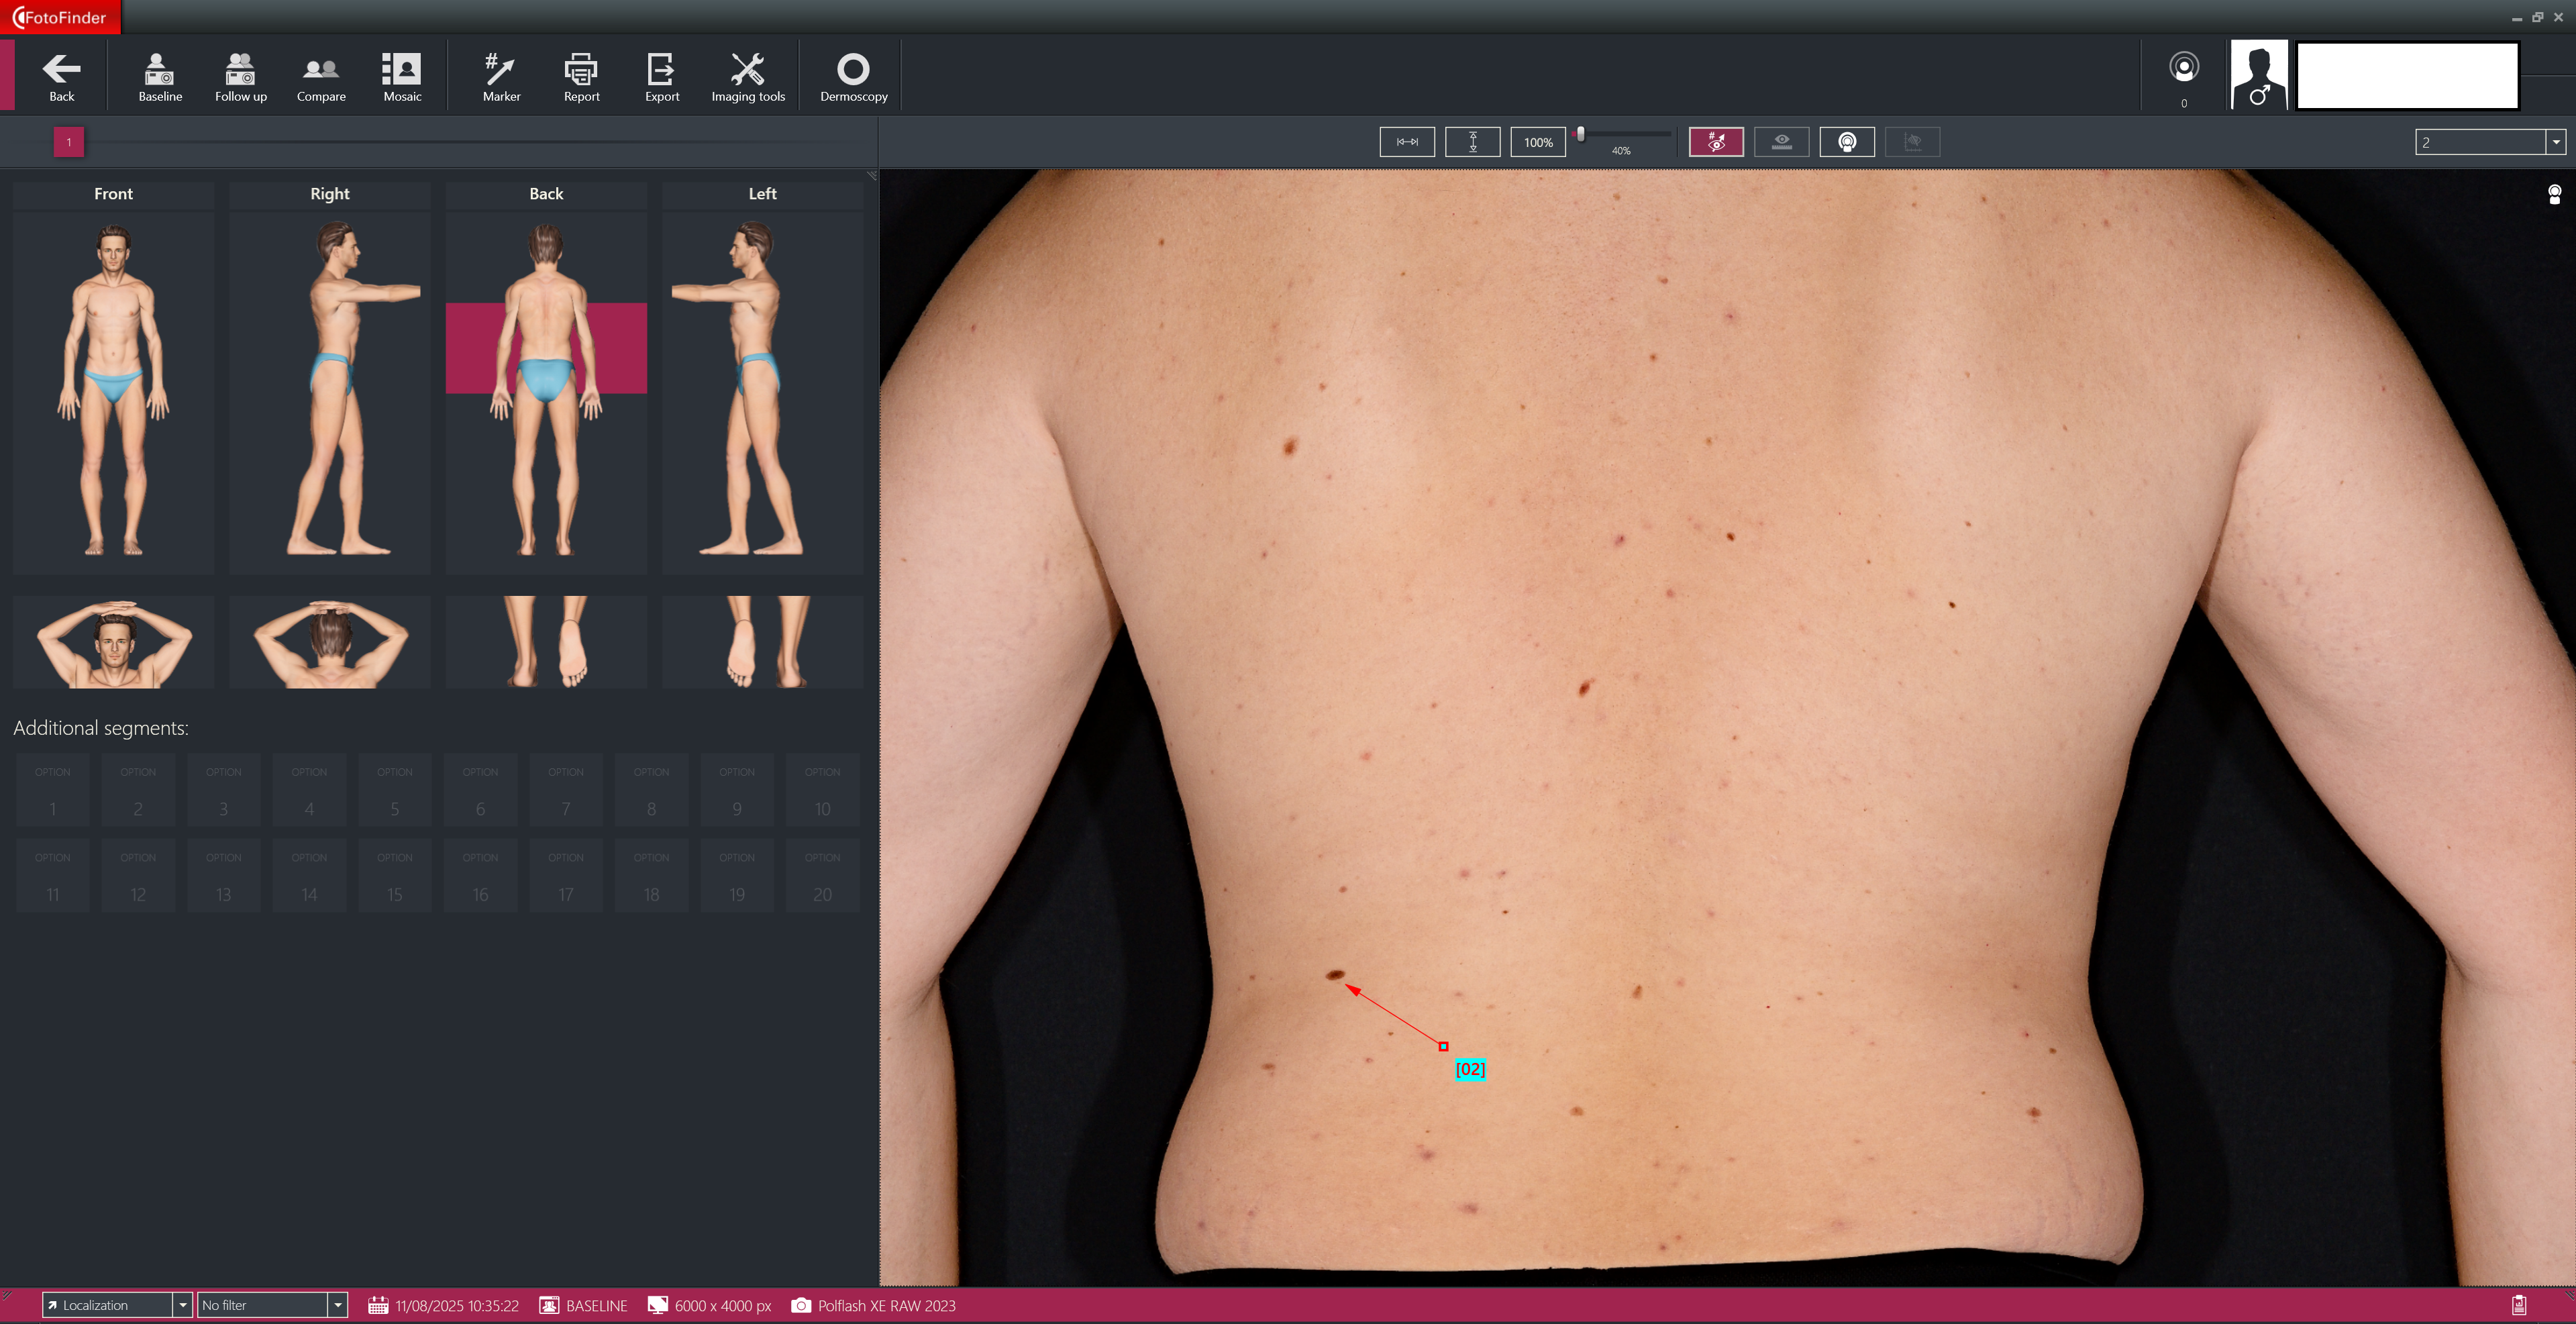2576x1324 pixels.
Task: Toggle marker visibility eye button
Action: (1716, 142)
